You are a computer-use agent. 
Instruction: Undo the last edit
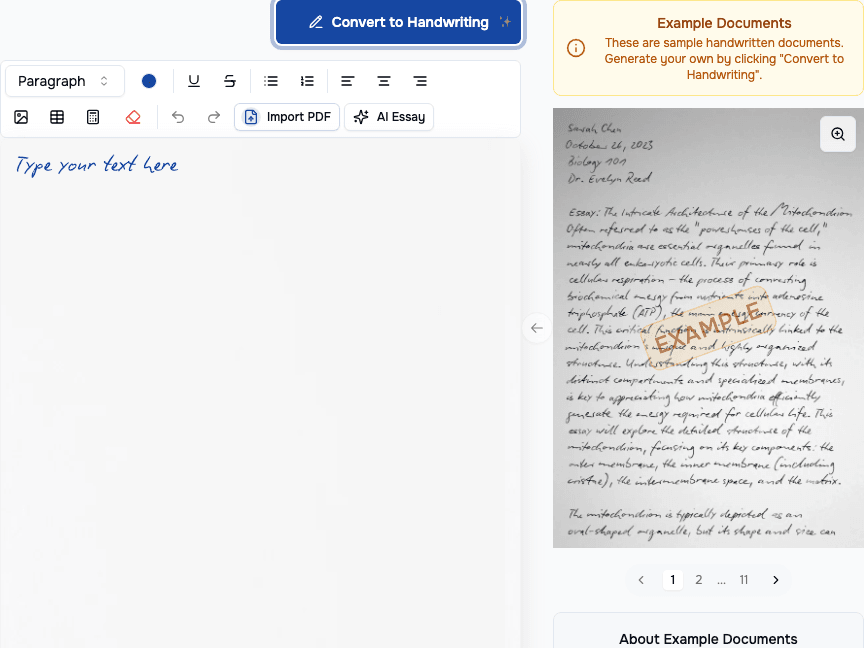(177, 117)
